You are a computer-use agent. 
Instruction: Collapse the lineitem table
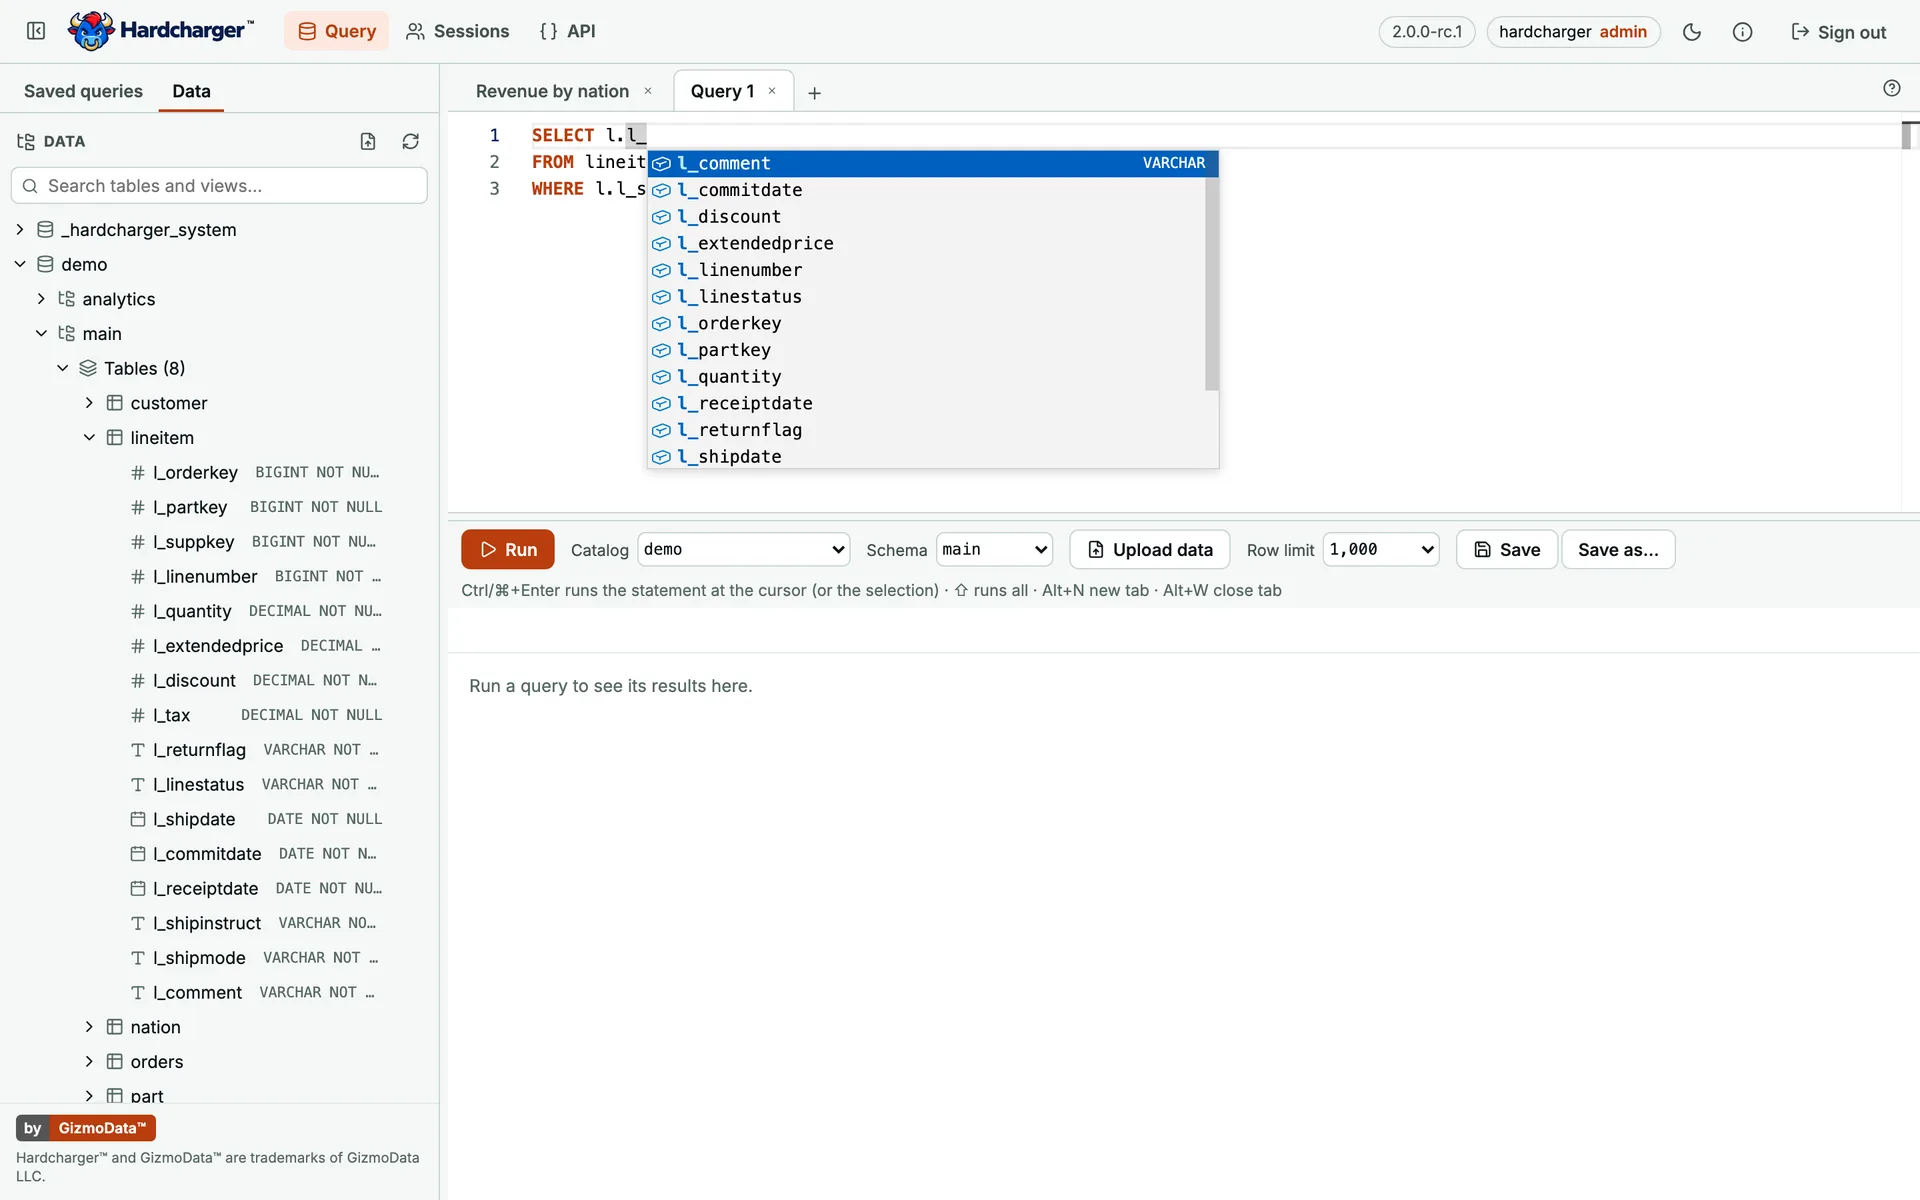point(89,438)
